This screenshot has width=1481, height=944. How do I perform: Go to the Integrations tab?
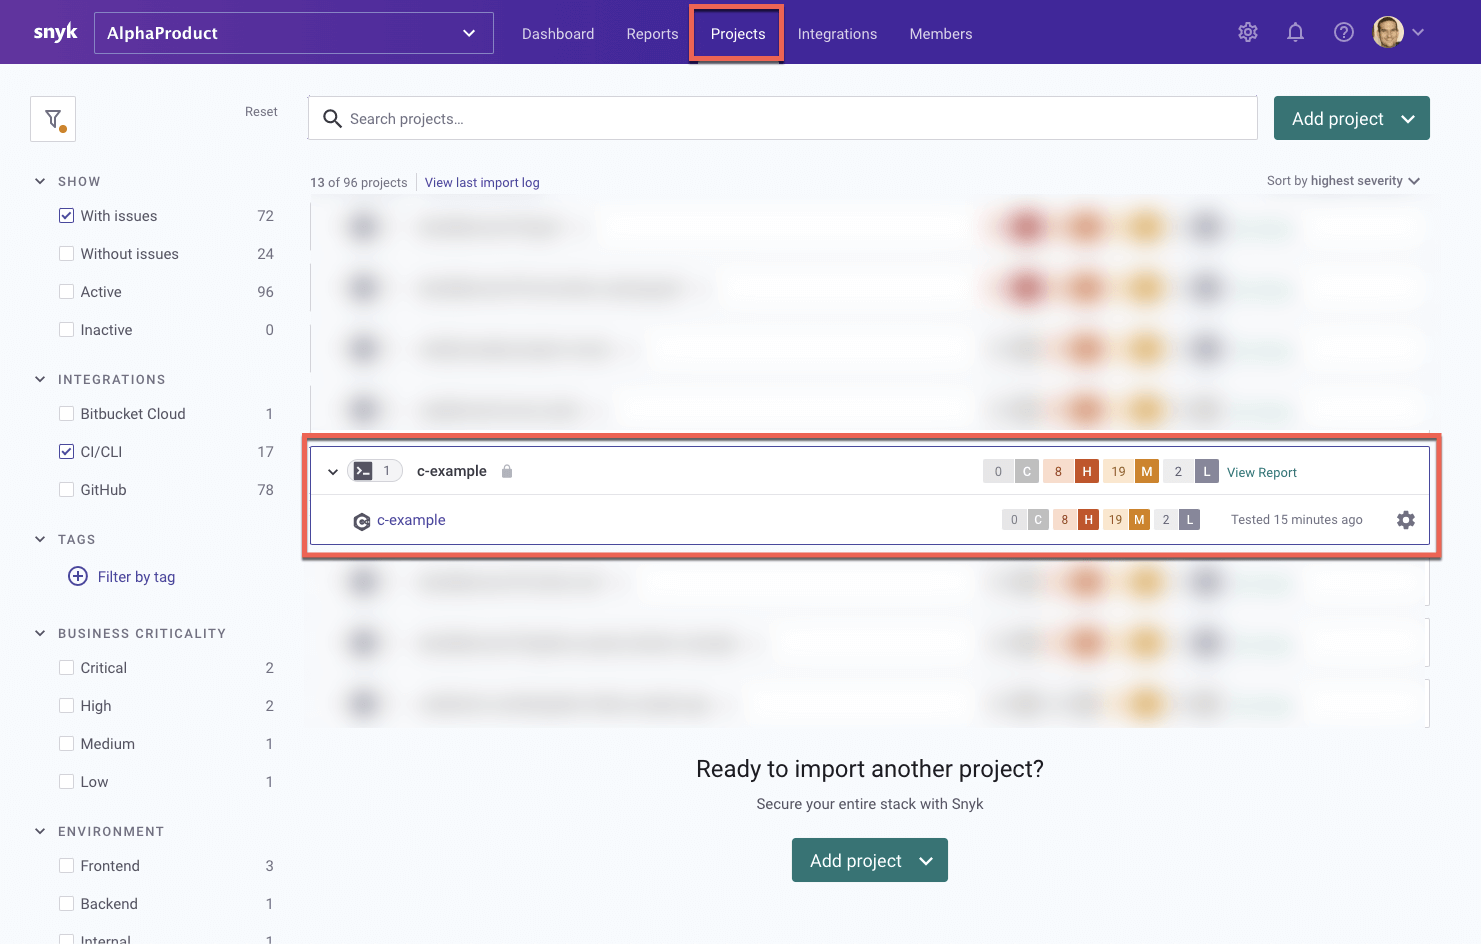click(x=837, y=34)
